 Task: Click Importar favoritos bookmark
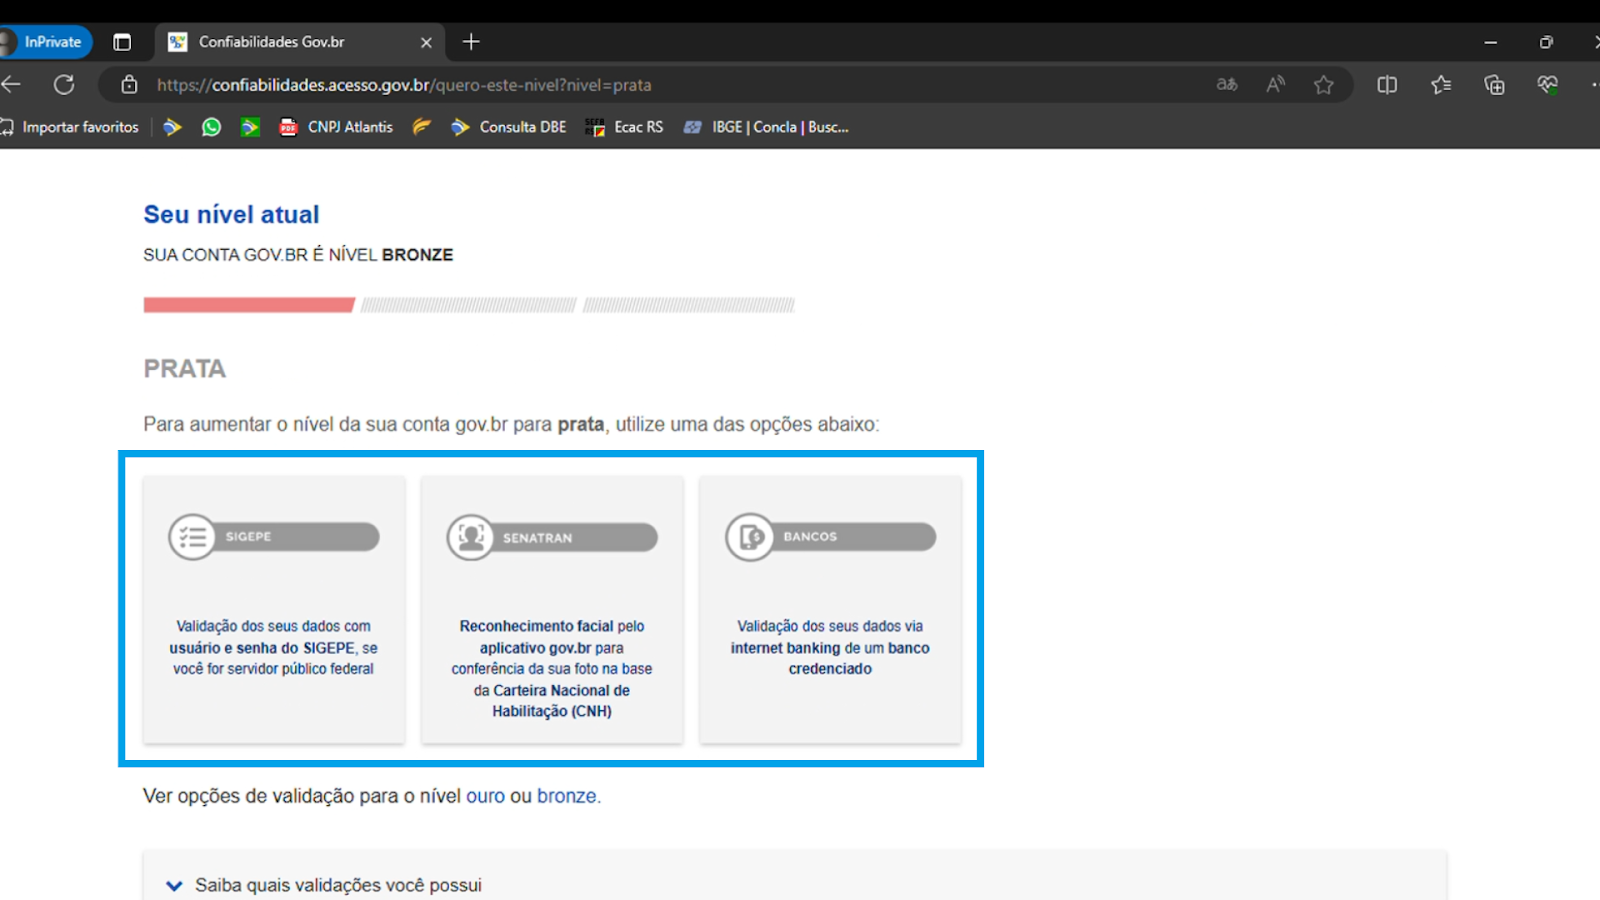coord(71,127)
